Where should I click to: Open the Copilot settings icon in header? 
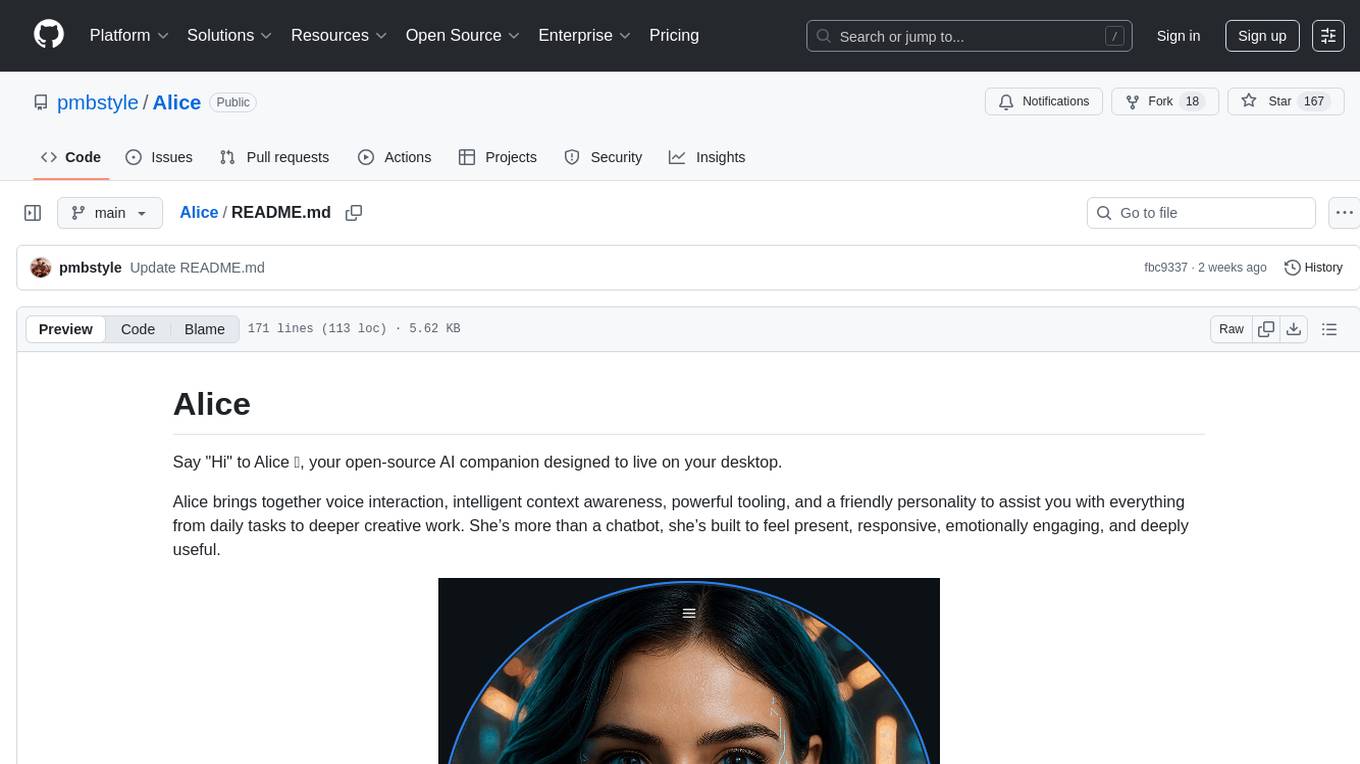pos(1328,36)
